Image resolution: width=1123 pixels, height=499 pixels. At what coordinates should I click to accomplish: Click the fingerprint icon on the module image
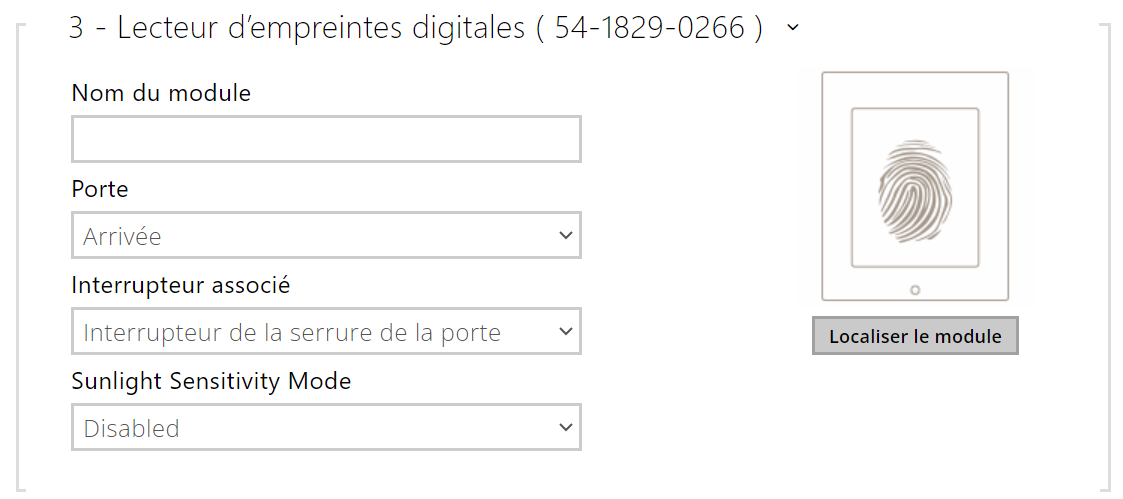pos(914,190)
